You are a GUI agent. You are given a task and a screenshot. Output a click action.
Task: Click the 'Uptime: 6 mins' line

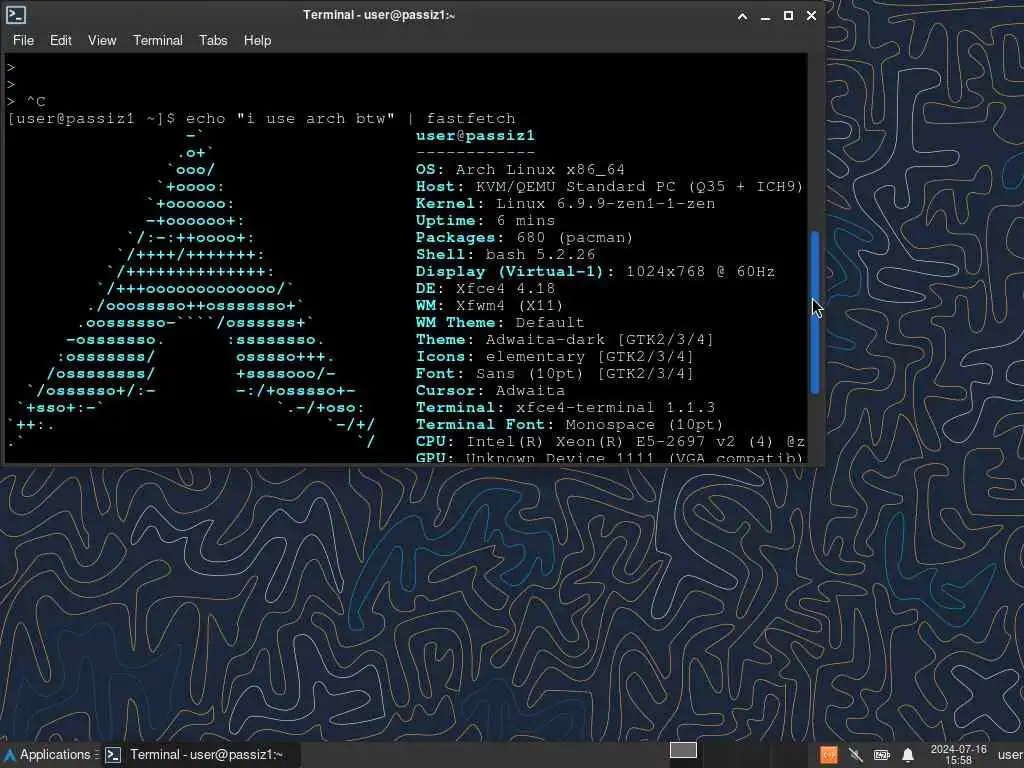[485, 221]
